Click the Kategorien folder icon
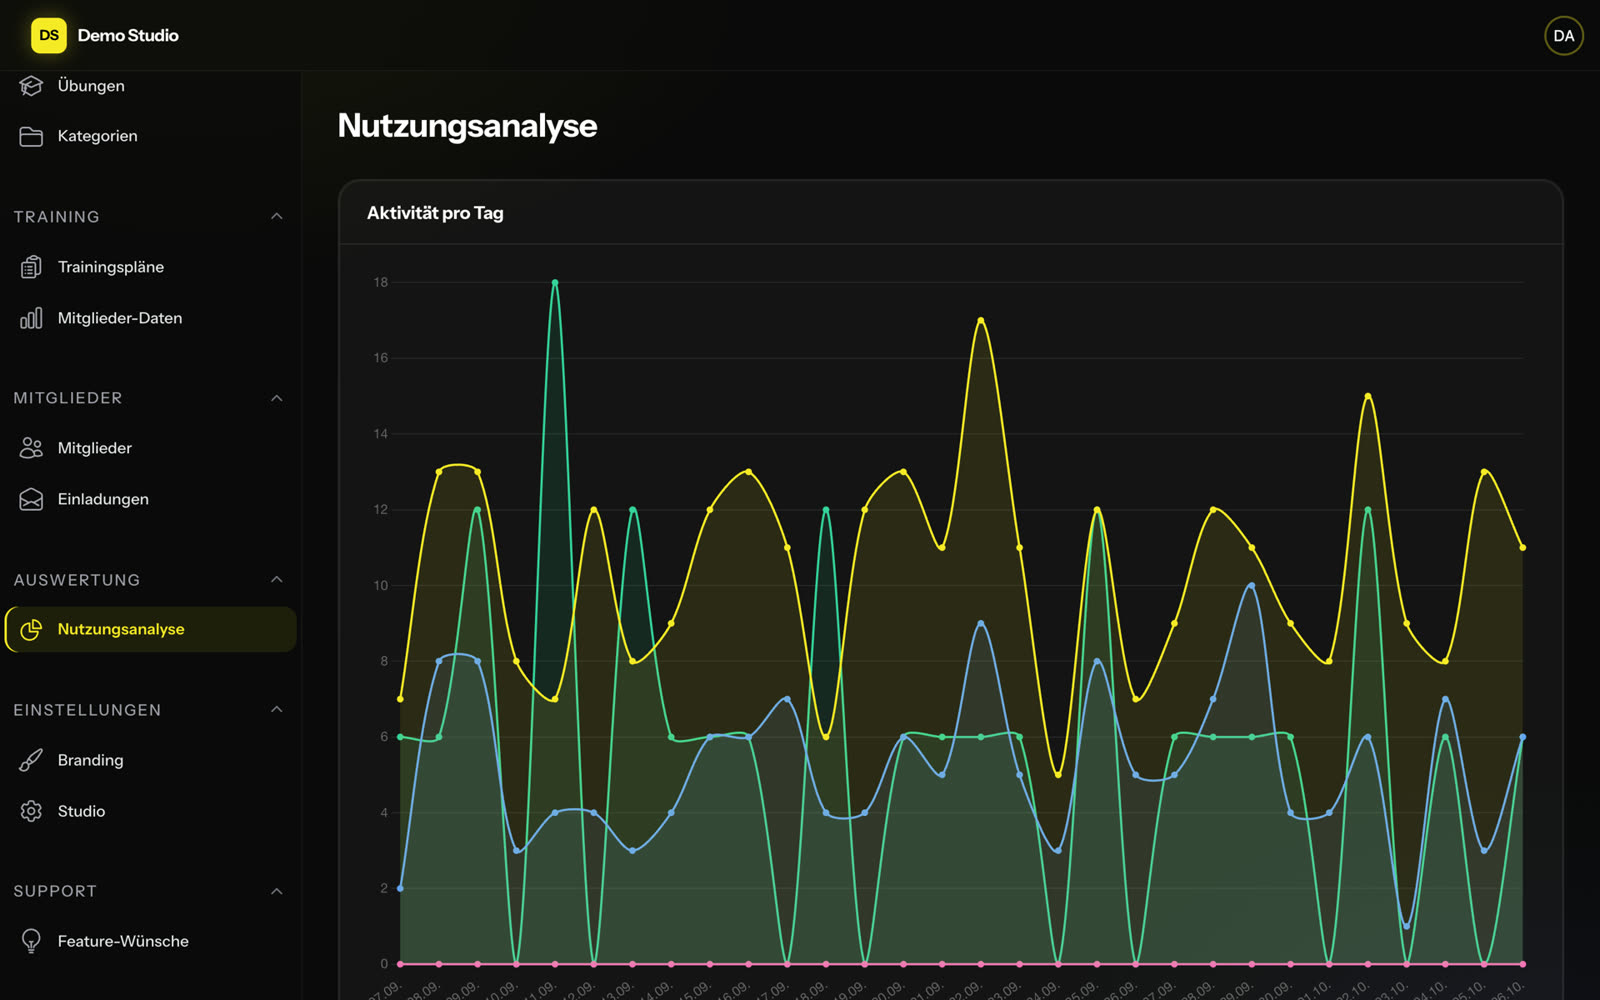The height and width of the screenshot is (1000, 1600). tap(31, 136)
